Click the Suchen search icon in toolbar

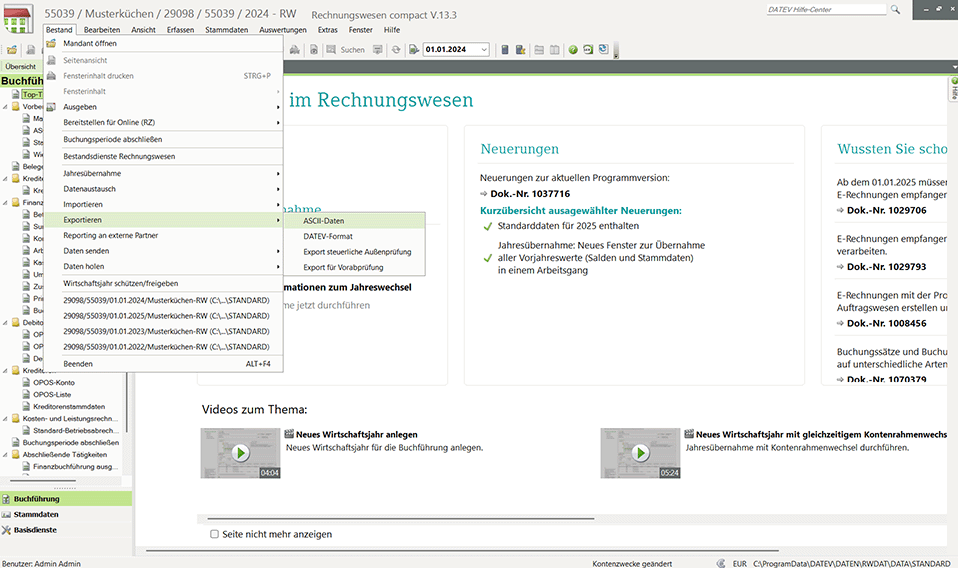coord(331,49)
